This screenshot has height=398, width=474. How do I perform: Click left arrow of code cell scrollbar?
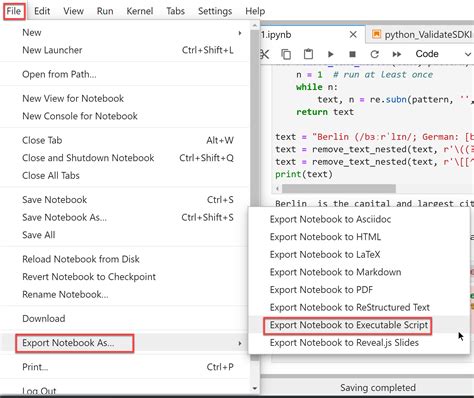pos(277,189)
